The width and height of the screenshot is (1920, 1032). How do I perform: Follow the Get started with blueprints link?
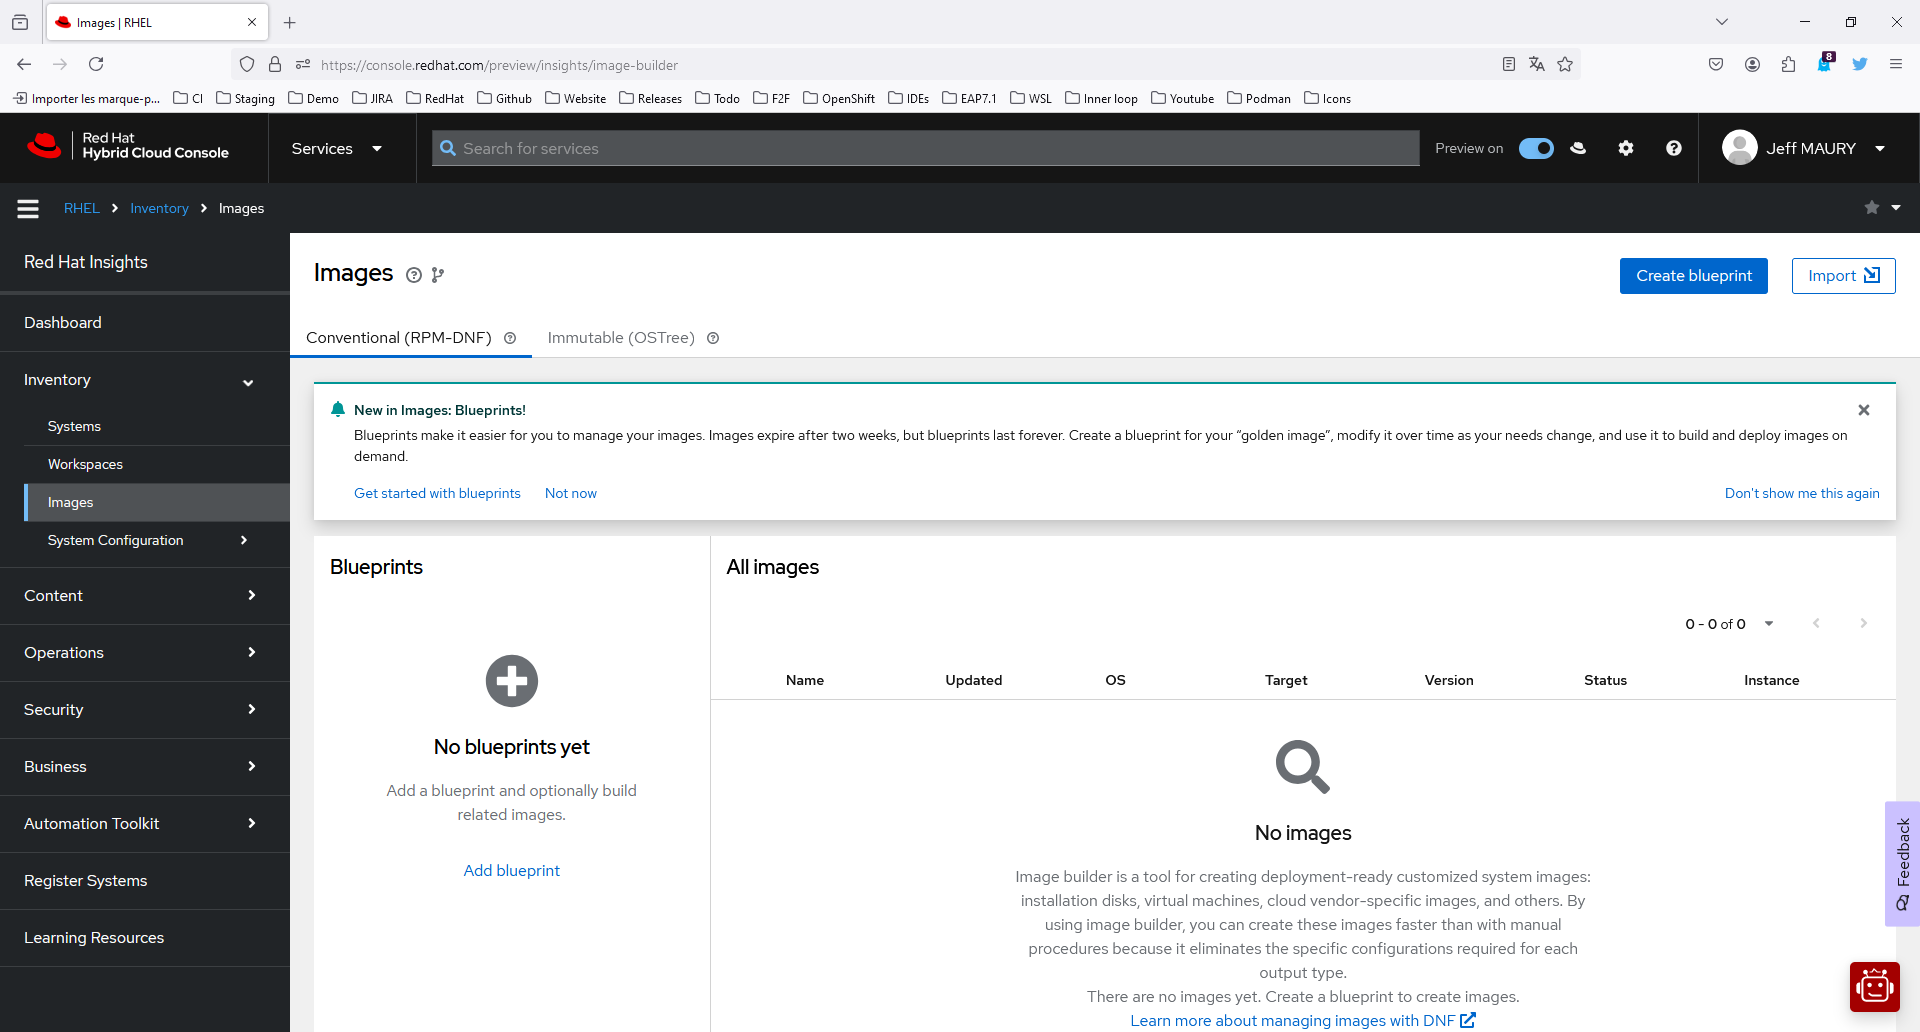coord(437,493)
